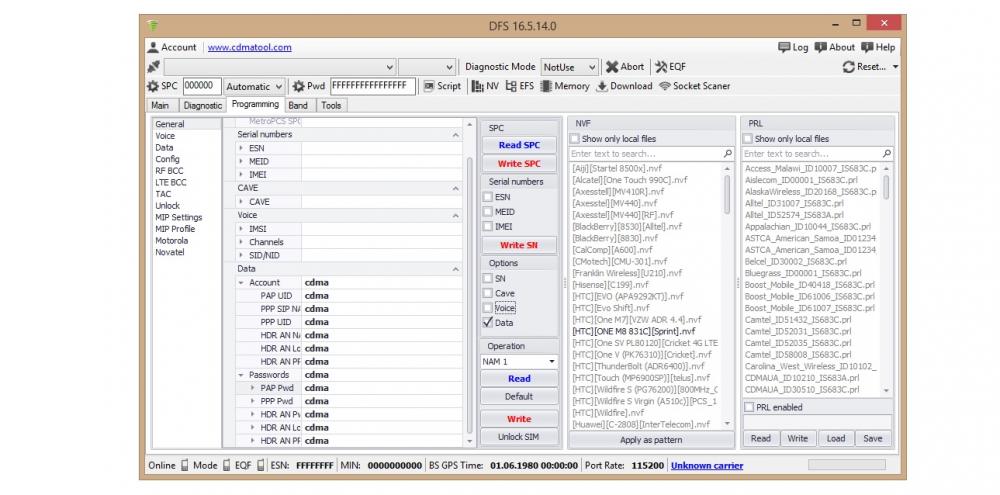Open the Diagnostic Mode dropdown

pos(572,67)
